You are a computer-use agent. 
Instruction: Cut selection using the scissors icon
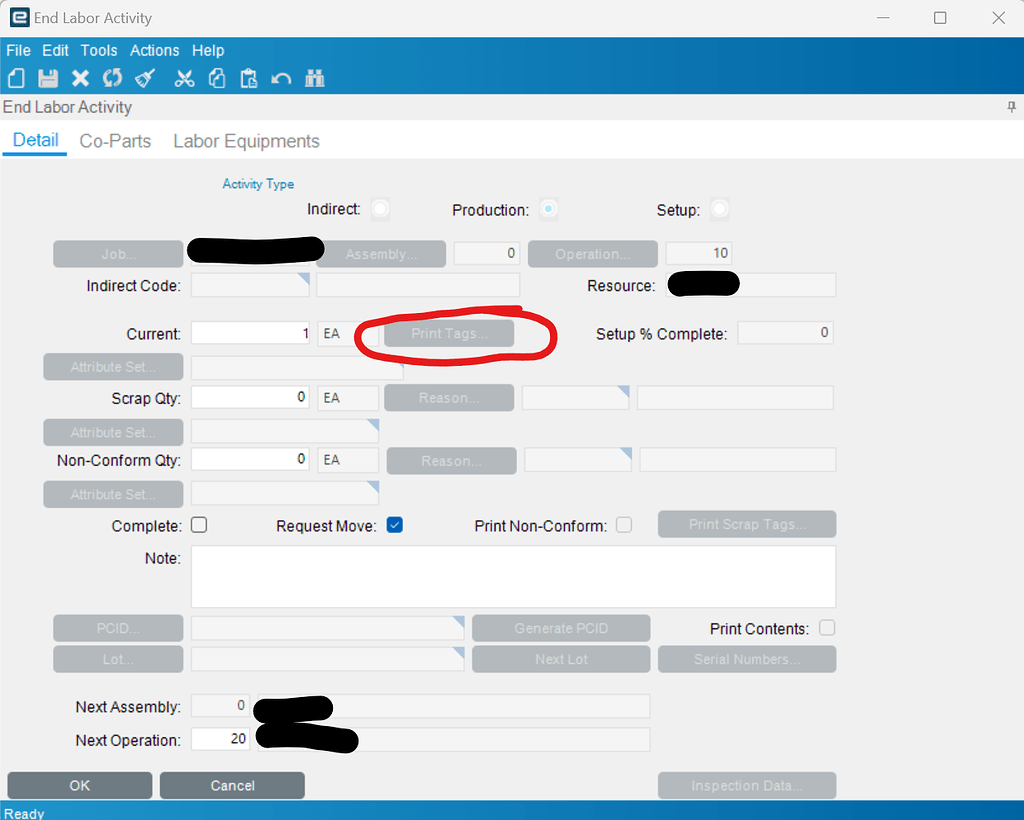tap(184, 78)
